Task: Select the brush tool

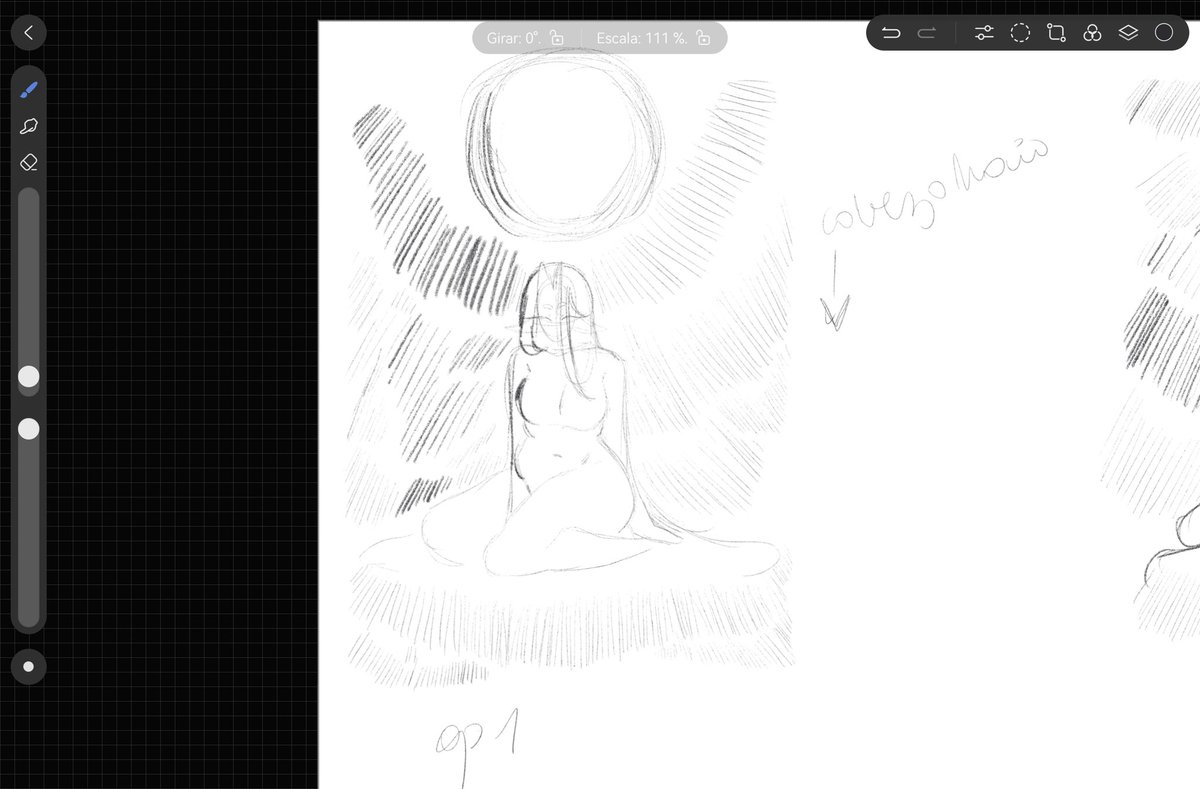Action: click(29, 90)
